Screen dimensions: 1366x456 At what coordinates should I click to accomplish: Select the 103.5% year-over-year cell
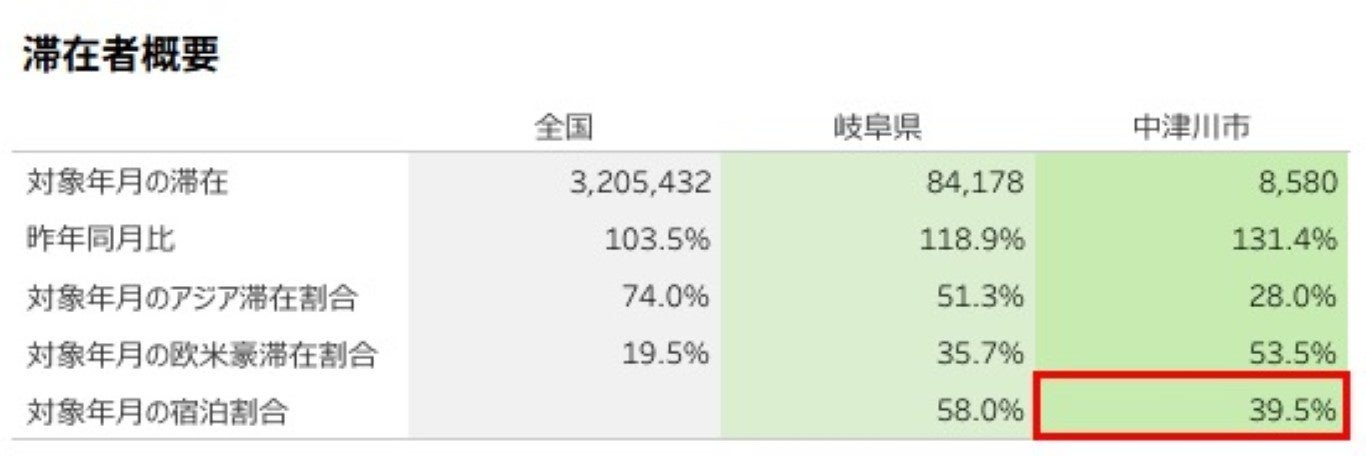(x=658, y=240)
